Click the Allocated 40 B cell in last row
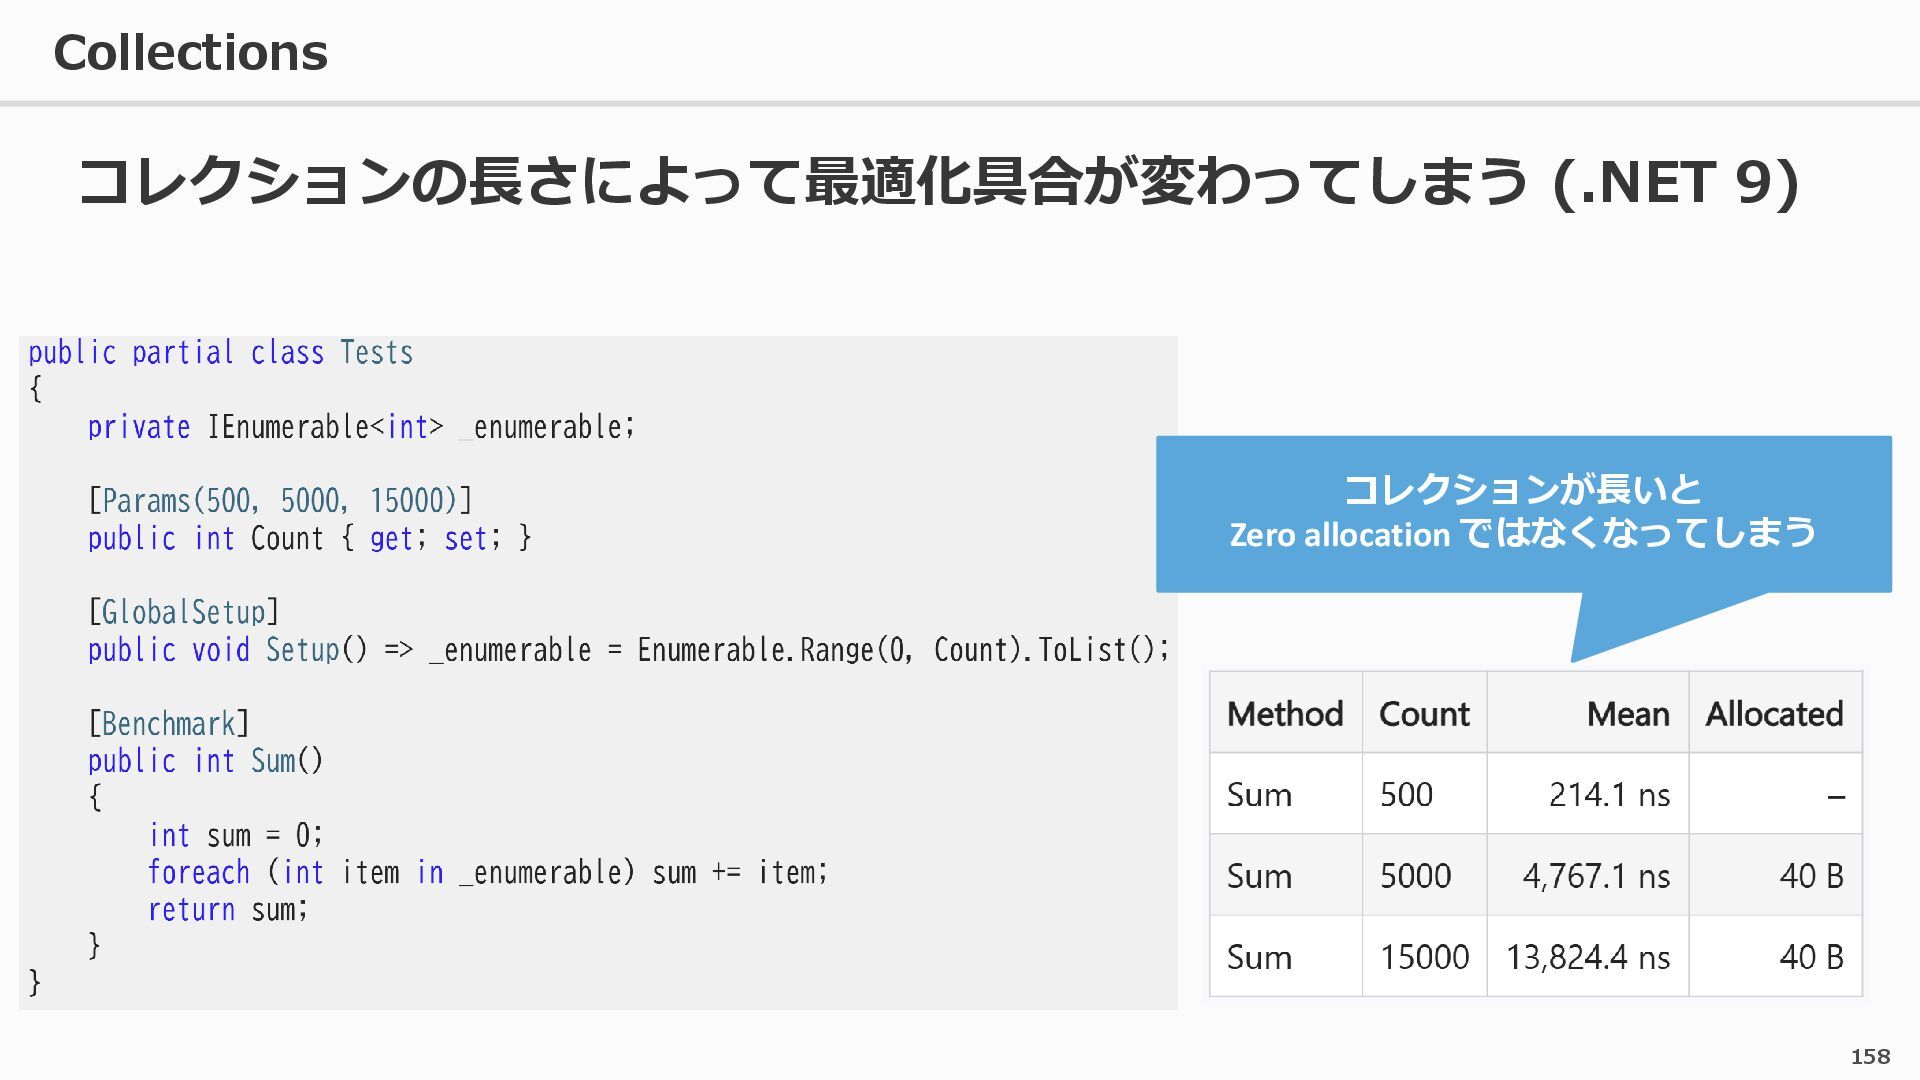The width and height of the screenshot is (1920, 1080). click(x=1810, y=957)
